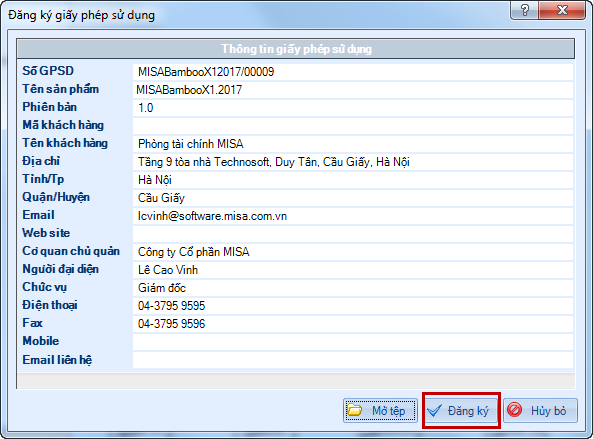This screenshot has height=439, width=593.
Task: Click the Tên sản phẩm field
Action: [x=353, y=90]
